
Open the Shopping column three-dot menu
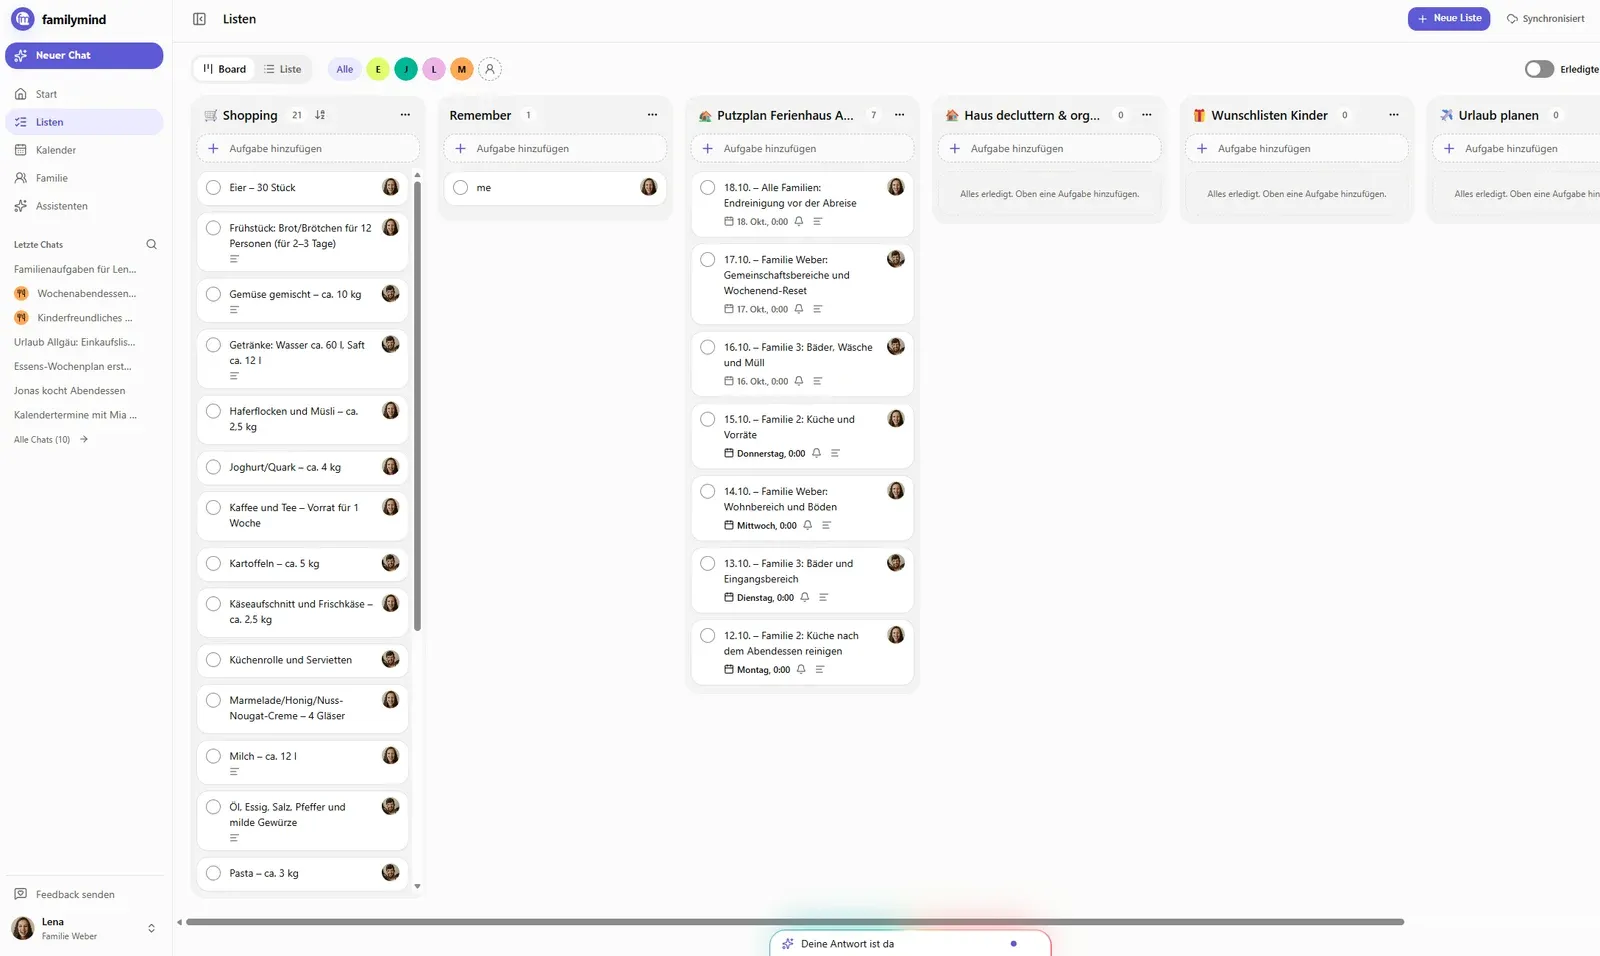pyautogui.click(x=405, y=115)
